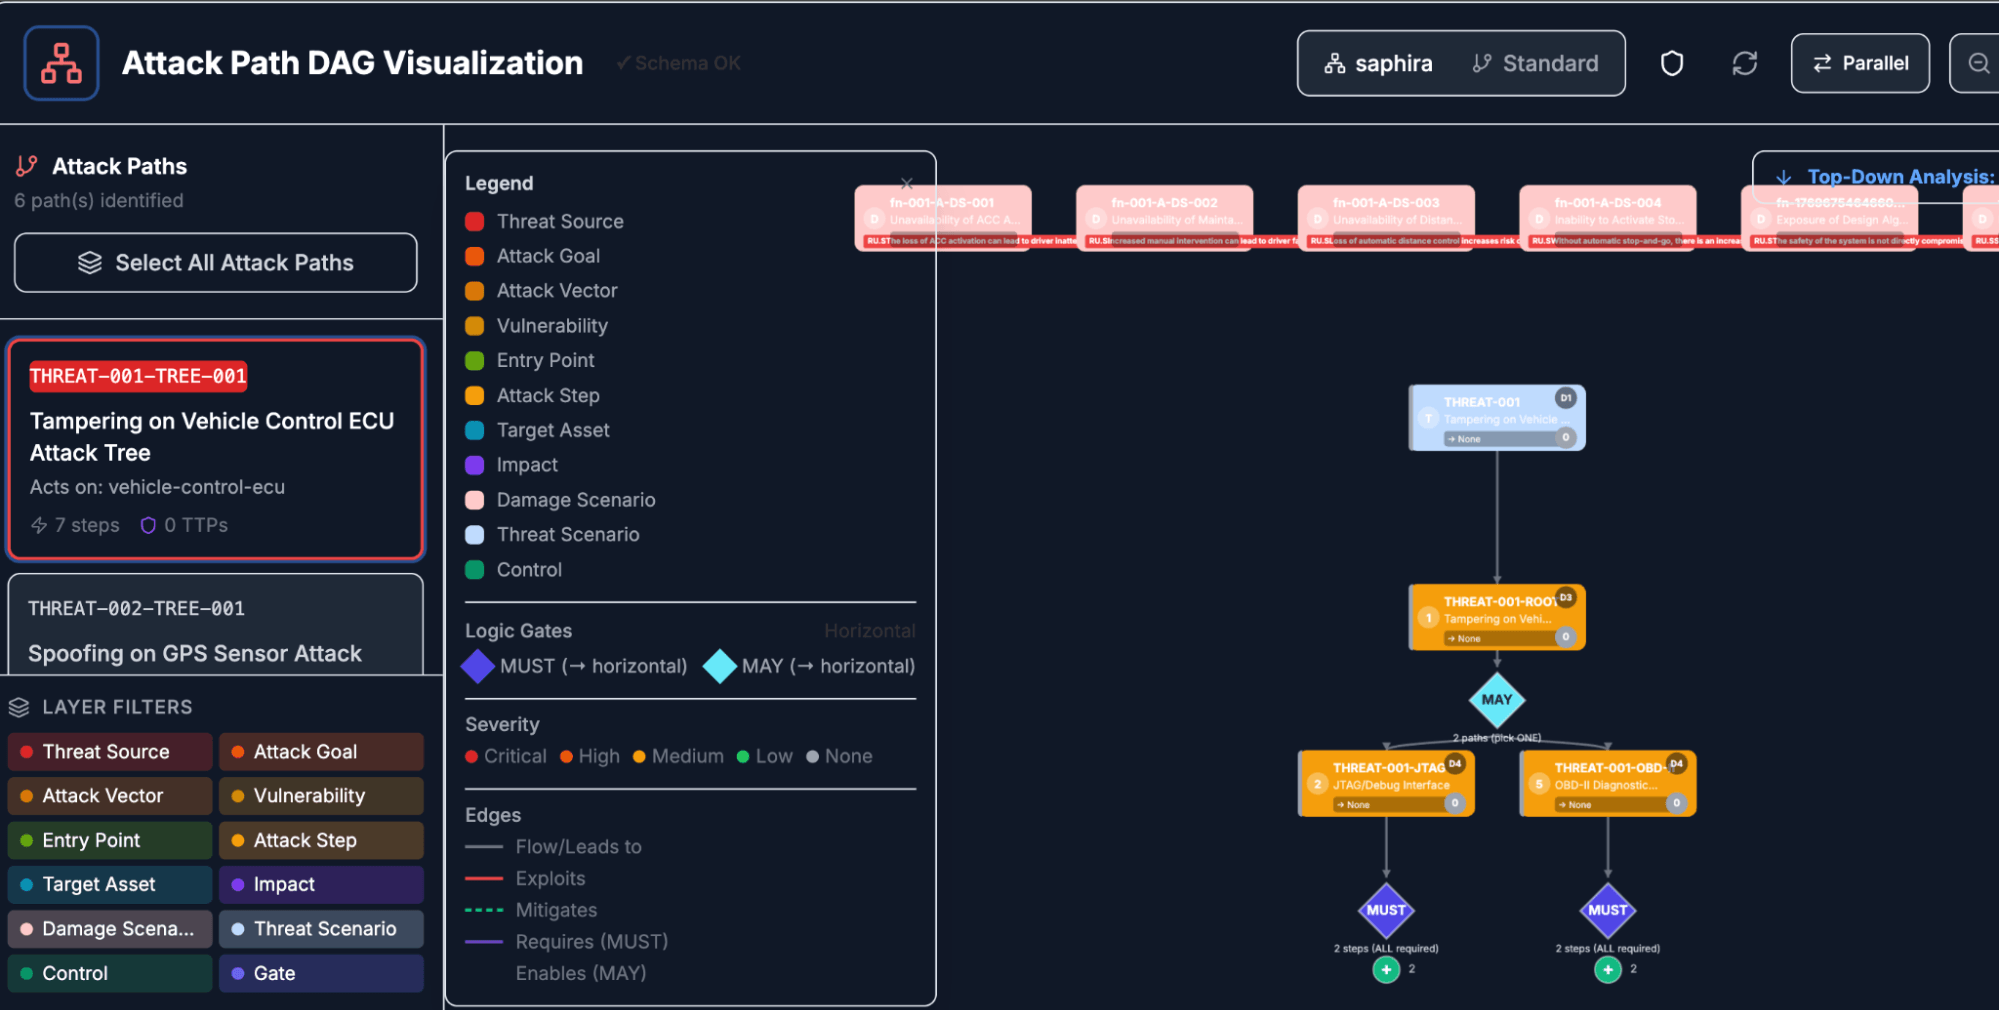
Task: Click the left MUST gate diamond
Action: tap(1385, 910)
